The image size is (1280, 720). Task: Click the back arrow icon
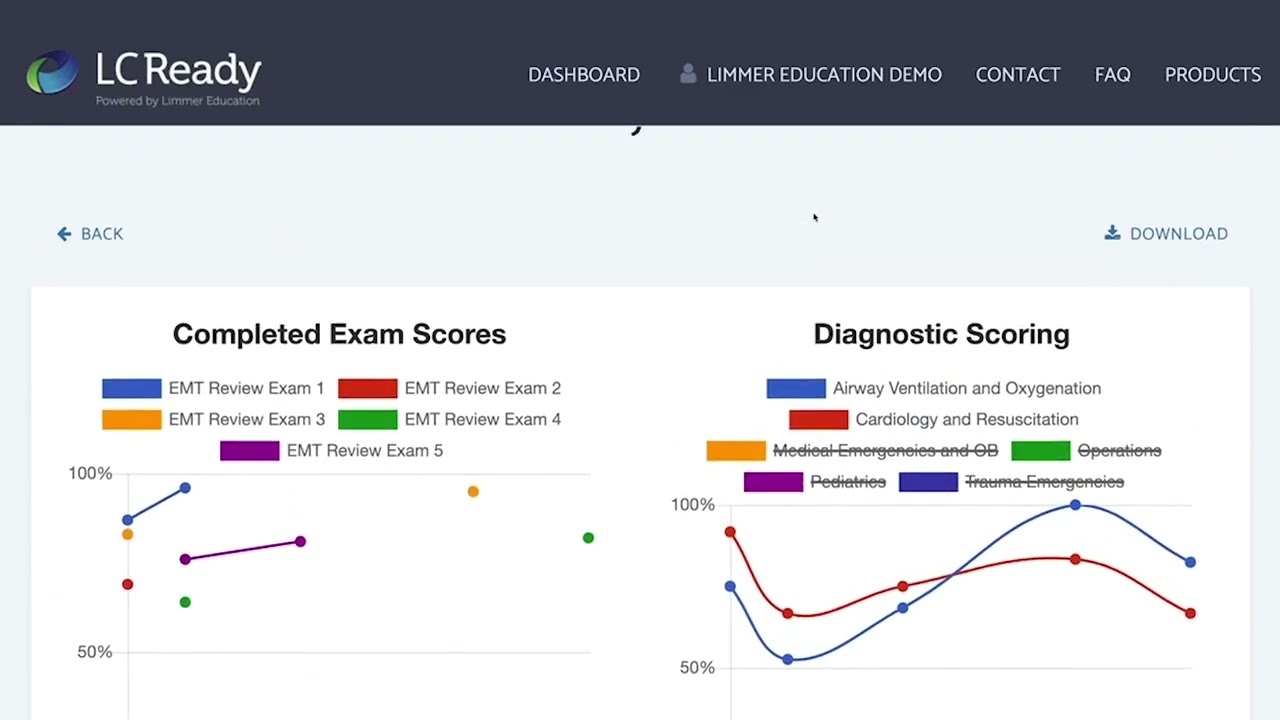click(64, 234)
